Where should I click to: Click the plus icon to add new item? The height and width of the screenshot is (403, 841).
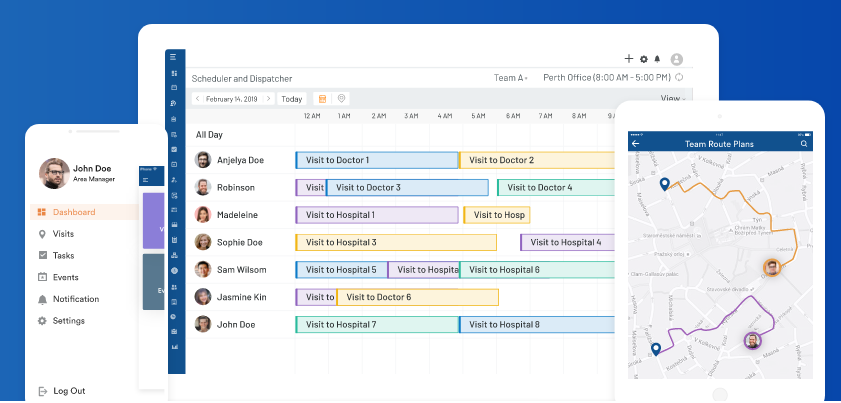pyautogui.click(x=629, y=59)
